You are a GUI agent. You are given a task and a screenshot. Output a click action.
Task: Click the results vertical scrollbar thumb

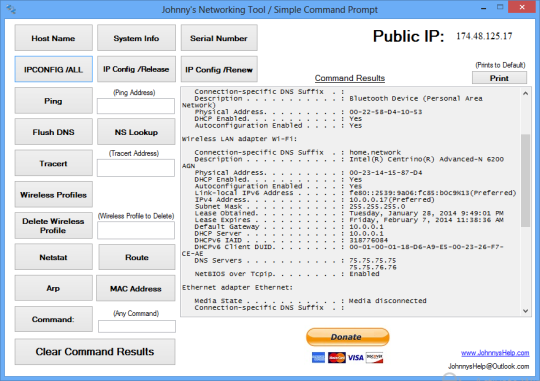[x=525, y=180]
